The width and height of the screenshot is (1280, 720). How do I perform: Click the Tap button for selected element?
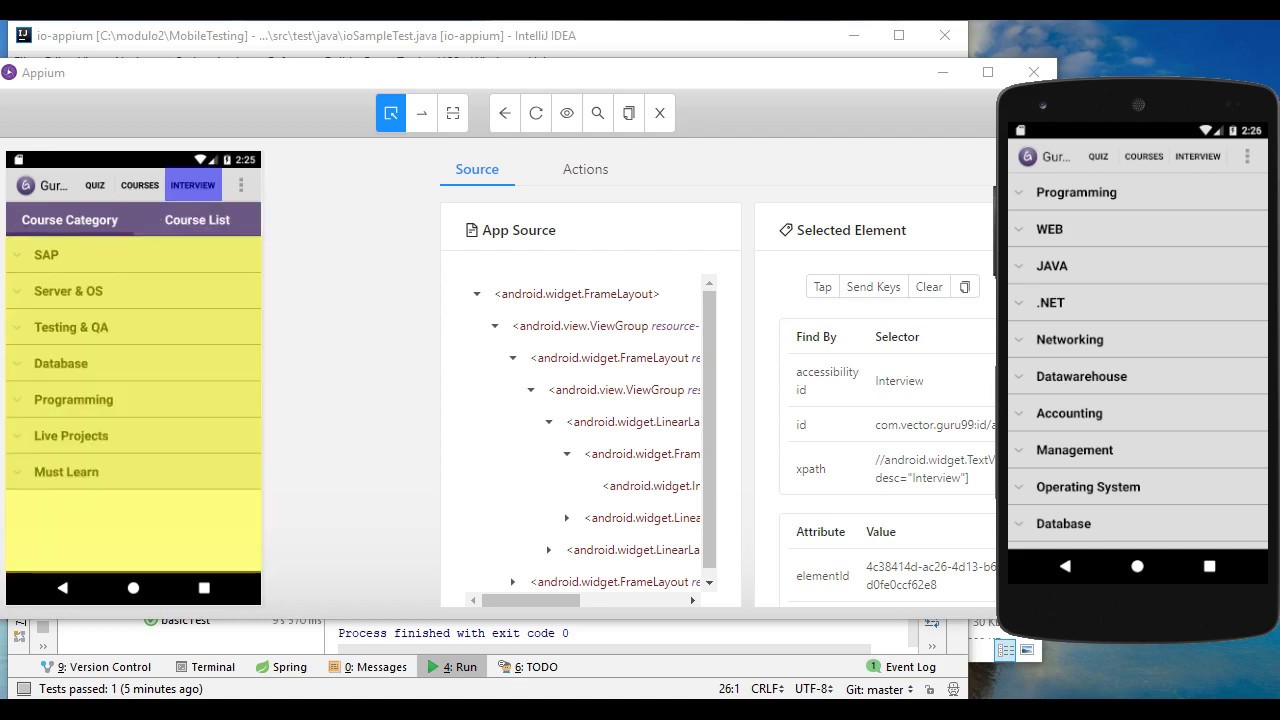tap(822, 287)
